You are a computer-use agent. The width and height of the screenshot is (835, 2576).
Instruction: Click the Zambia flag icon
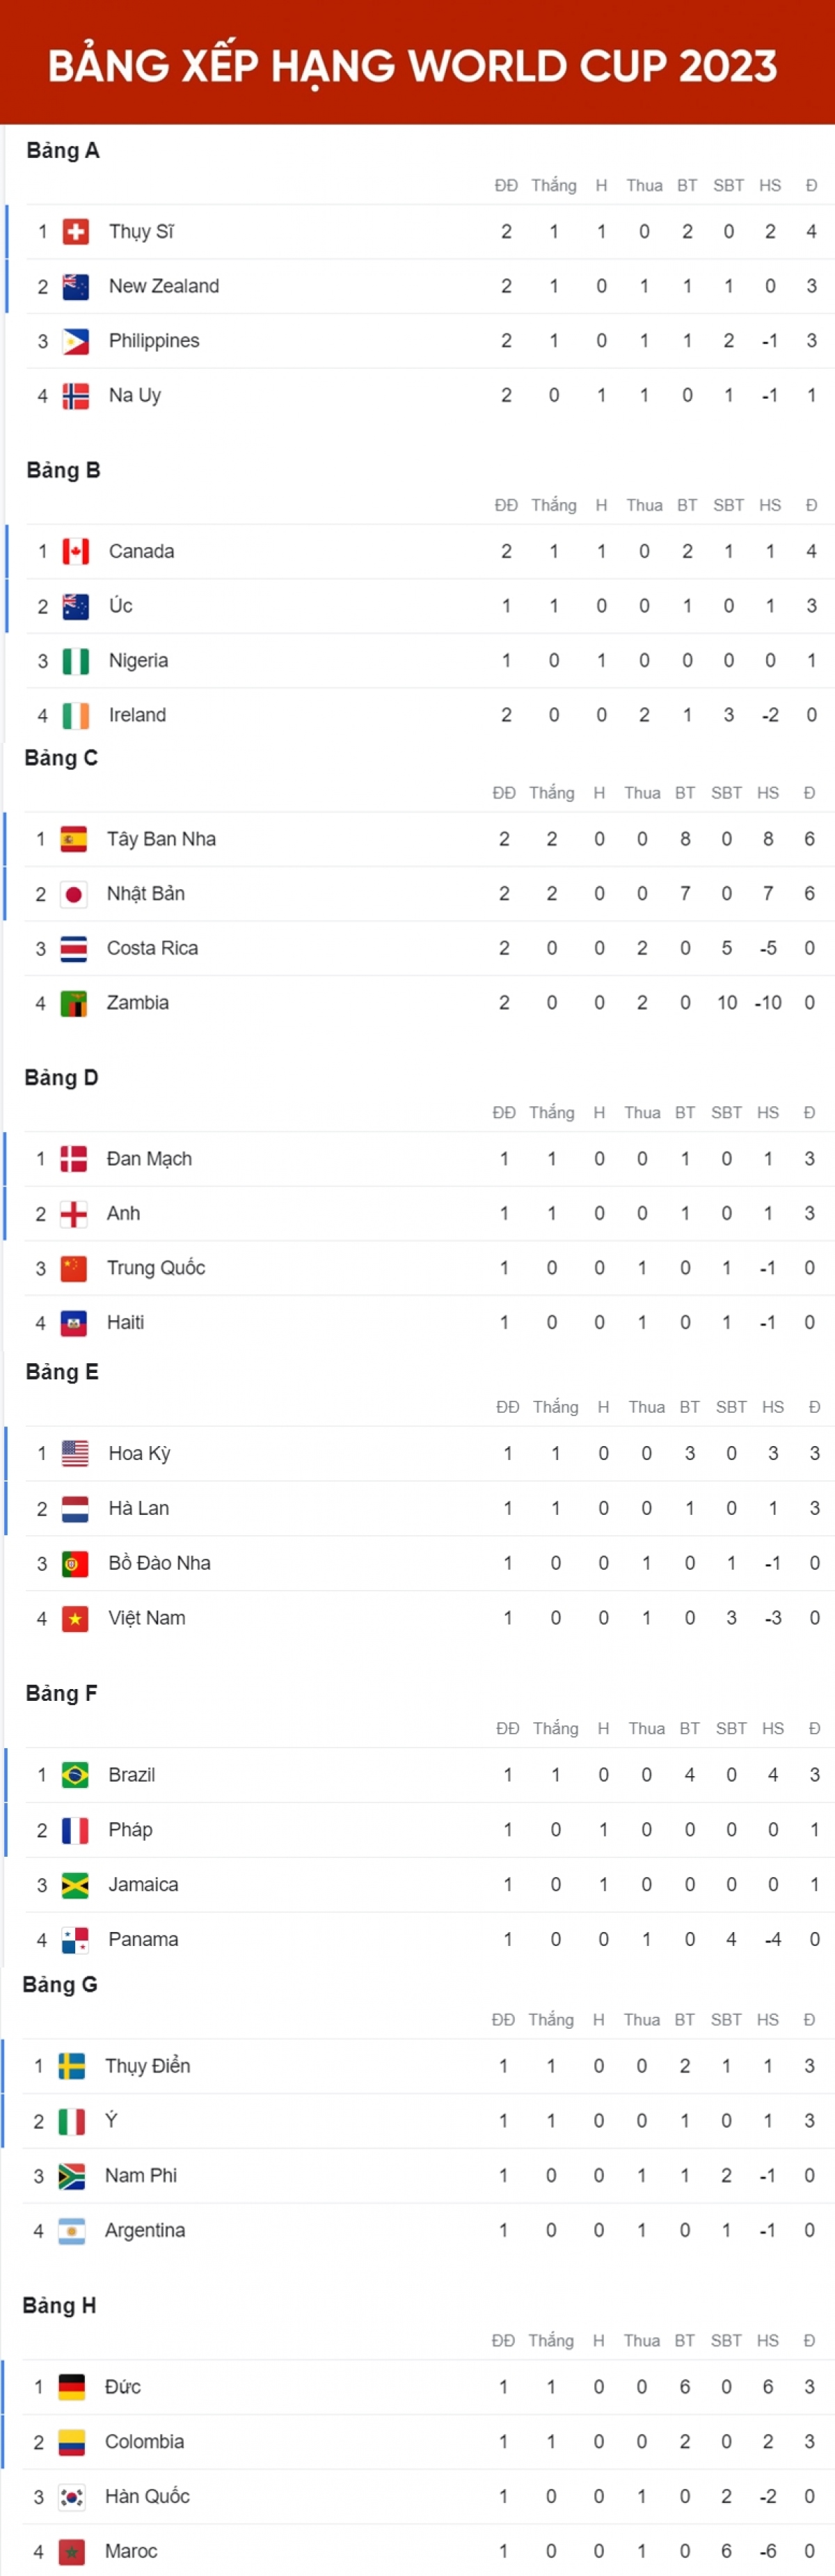[73, 1003]
